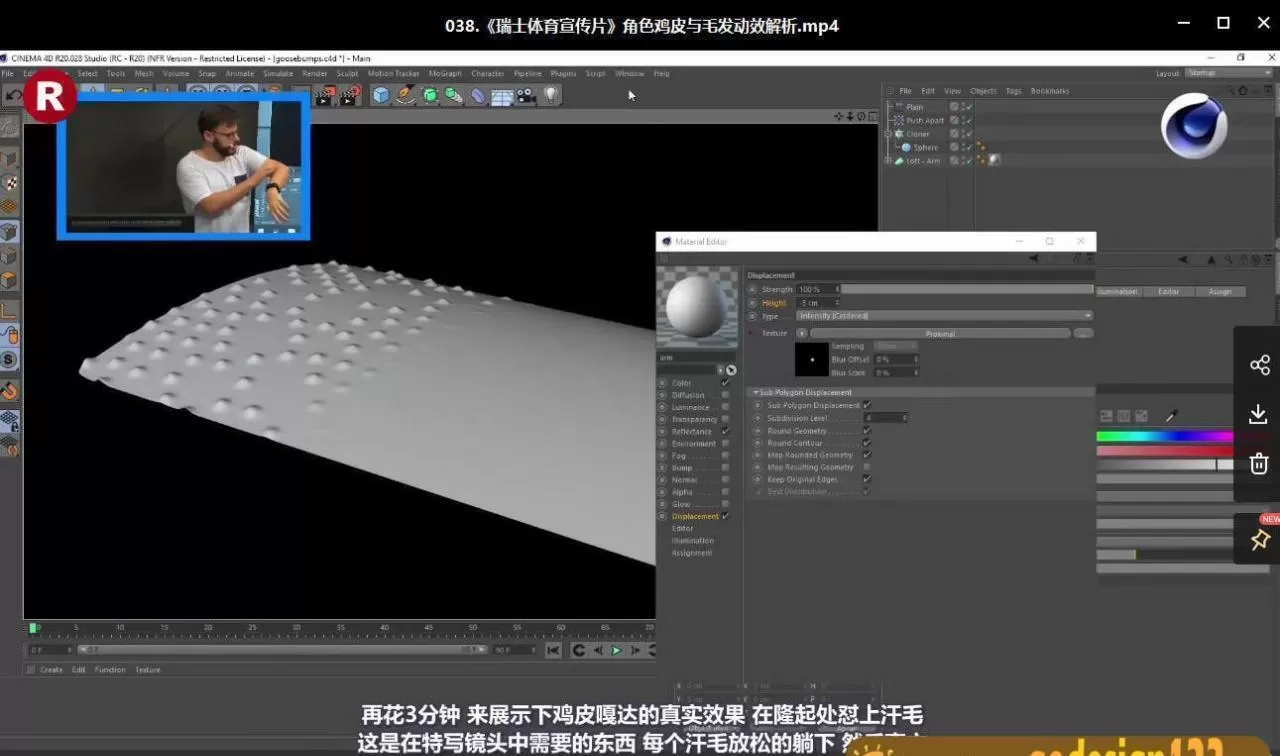Open the spline Pen tool icon
This screenshot has width=1280, height=756.
click(404, 95)
